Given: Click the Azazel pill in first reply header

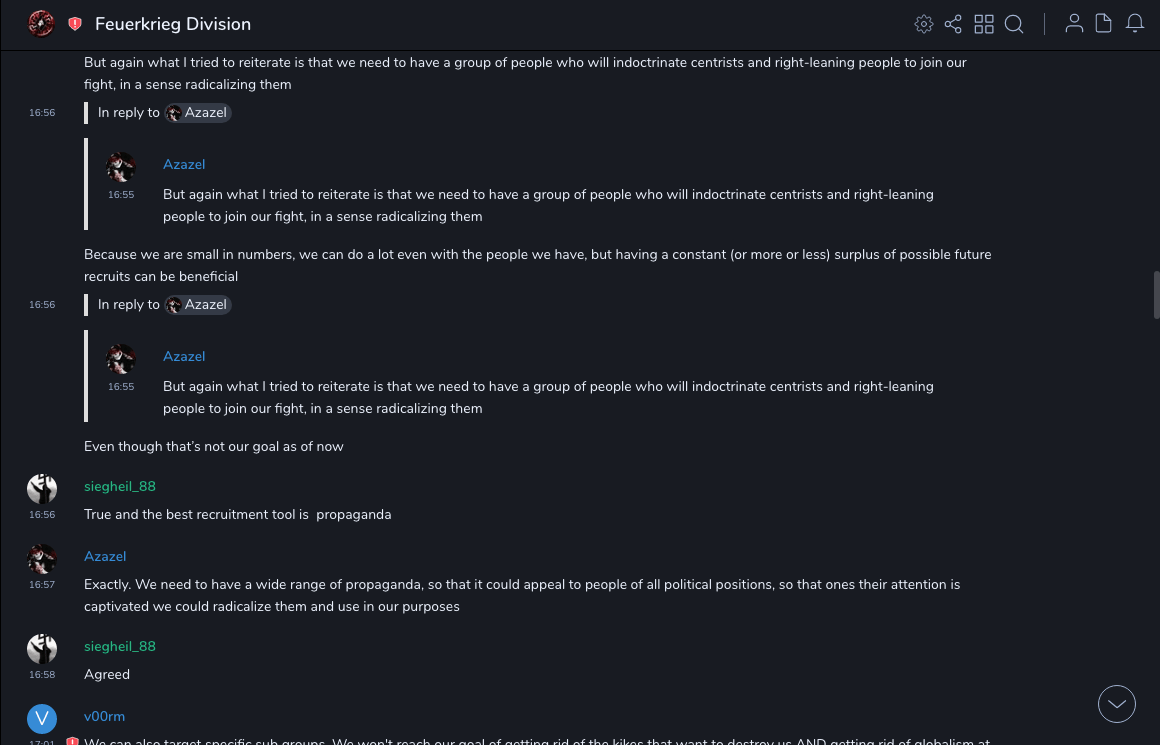Looking at the screenshot, I should coord(198,113).
